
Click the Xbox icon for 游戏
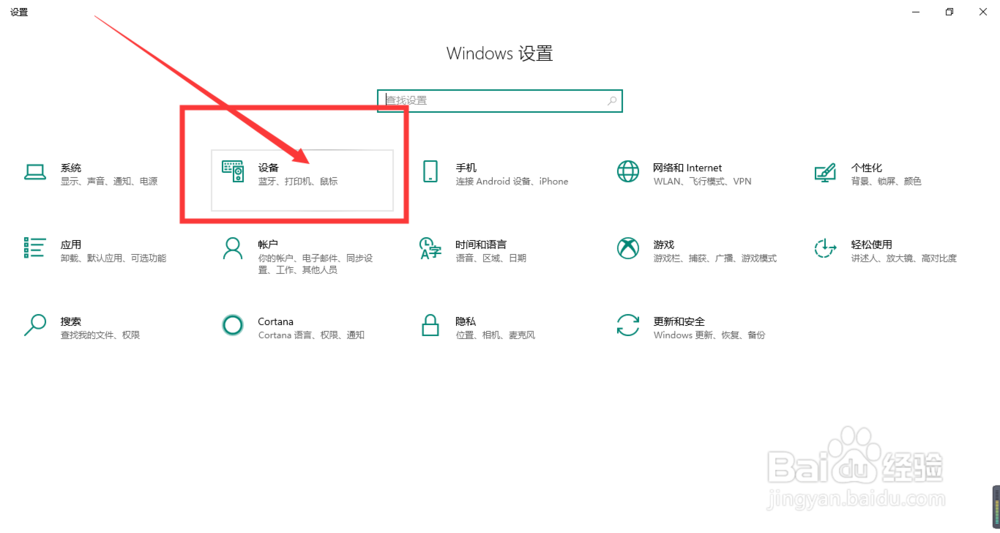tap(628, 248)
